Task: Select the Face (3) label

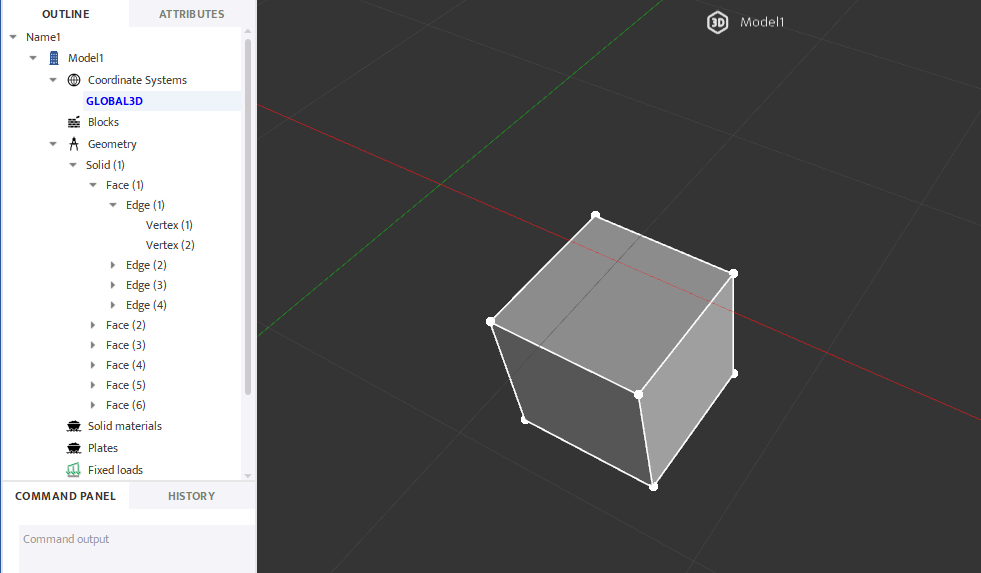Action: click(126, 345)
